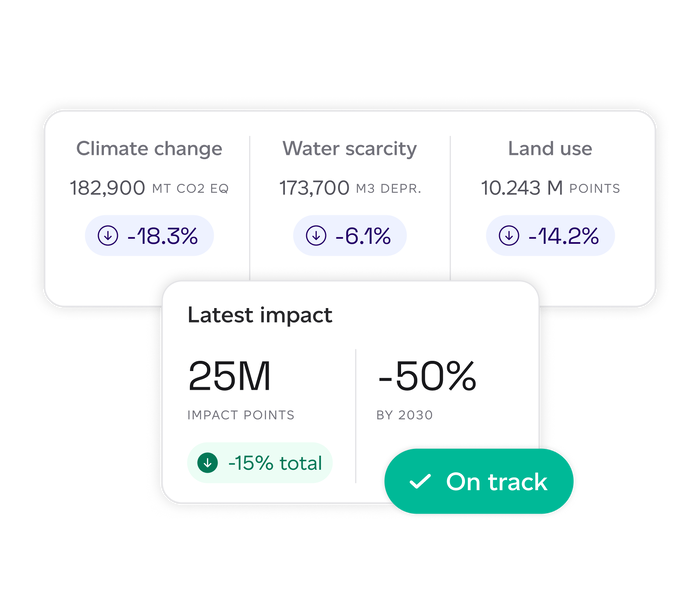Click the -14.2% land use pill
700x614 pixels.
pyautogui.click(x=550, y=237)
